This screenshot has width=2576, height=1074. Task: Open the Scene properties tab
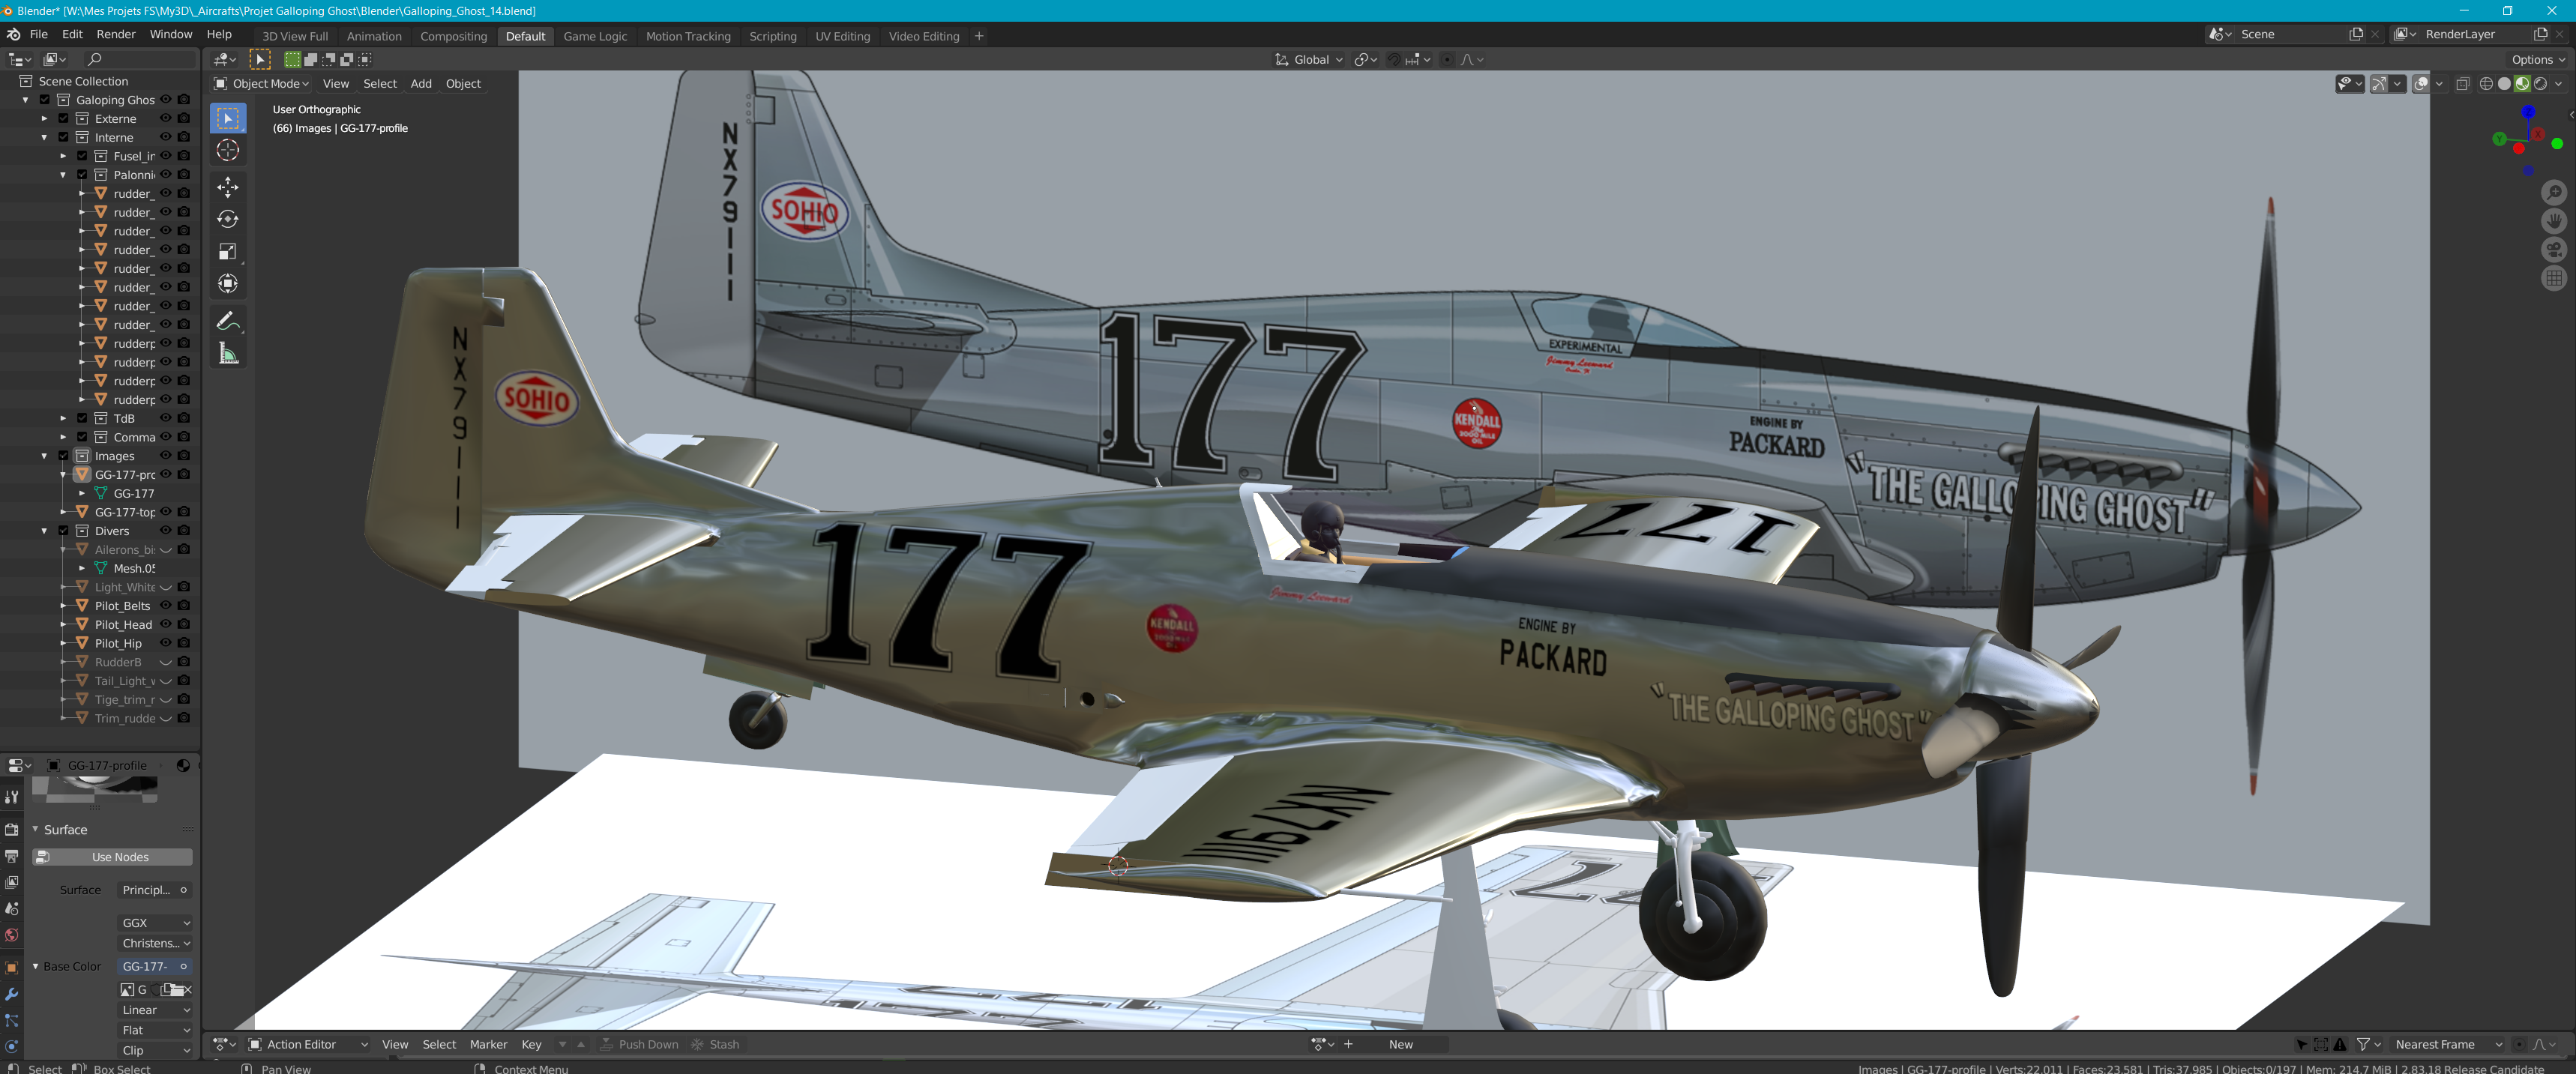click(x=12, y=909)
